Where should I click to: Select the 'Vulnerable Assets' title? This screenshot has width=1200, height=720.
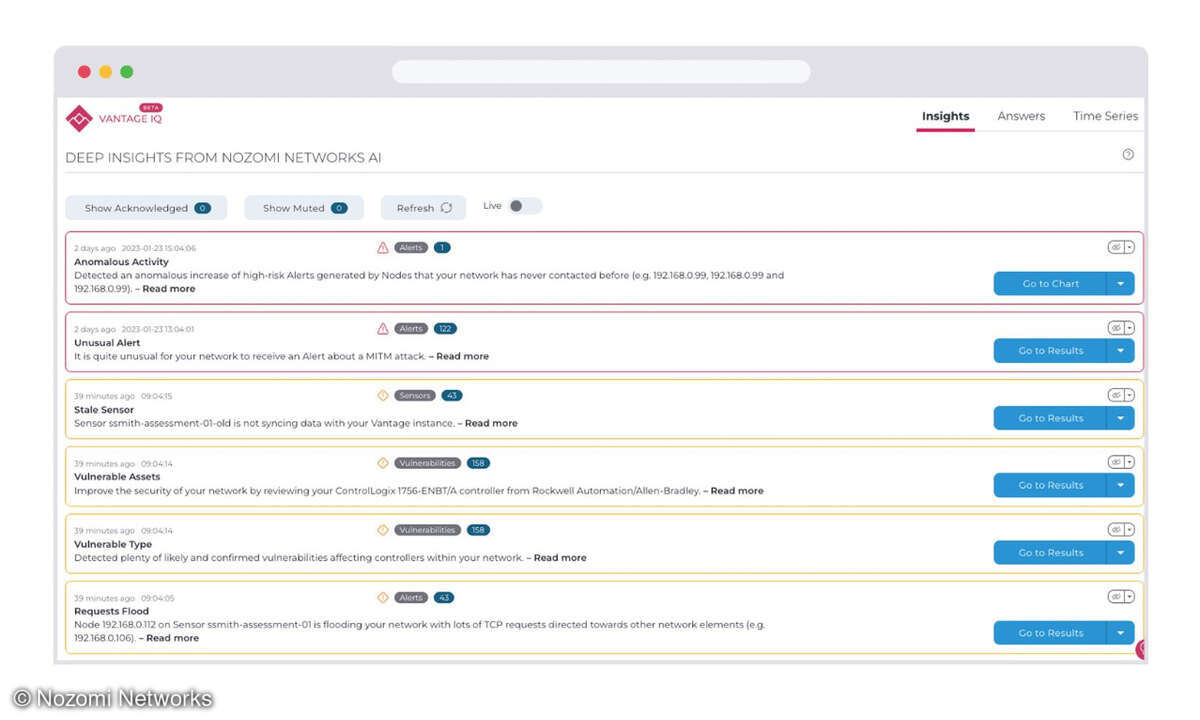point(117,477)
